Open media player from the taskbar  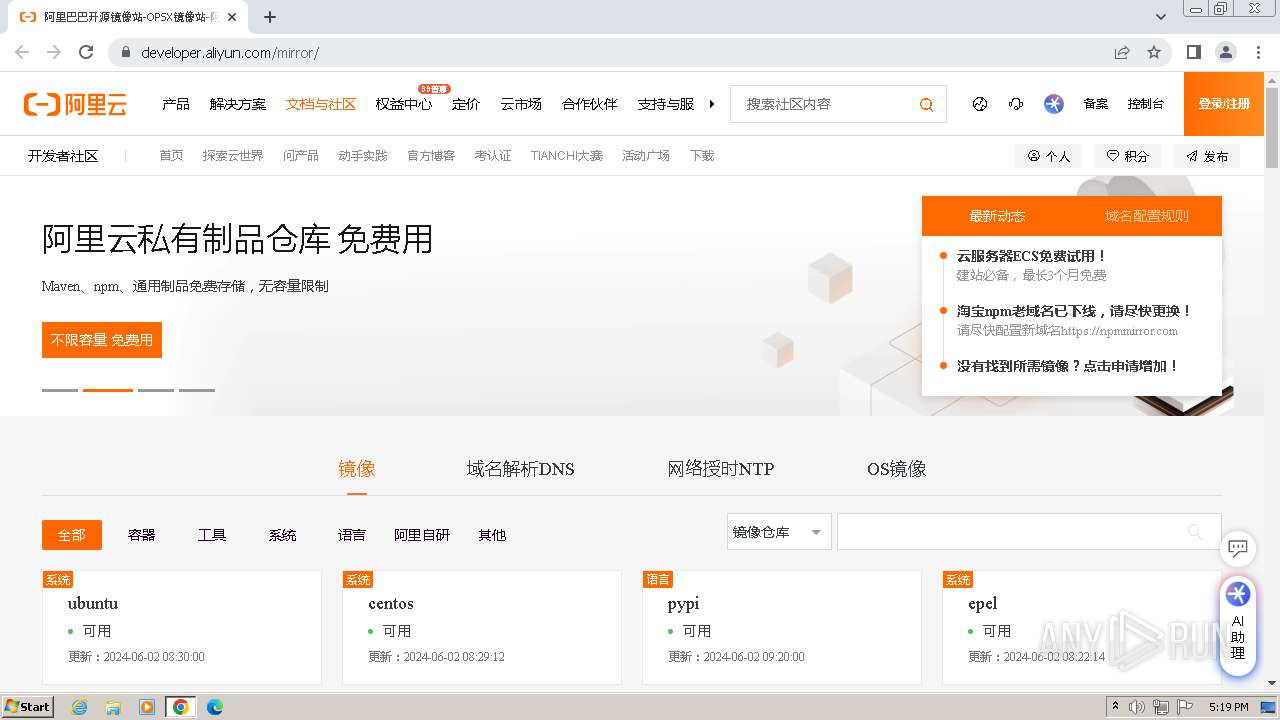[x=147, y=707]
